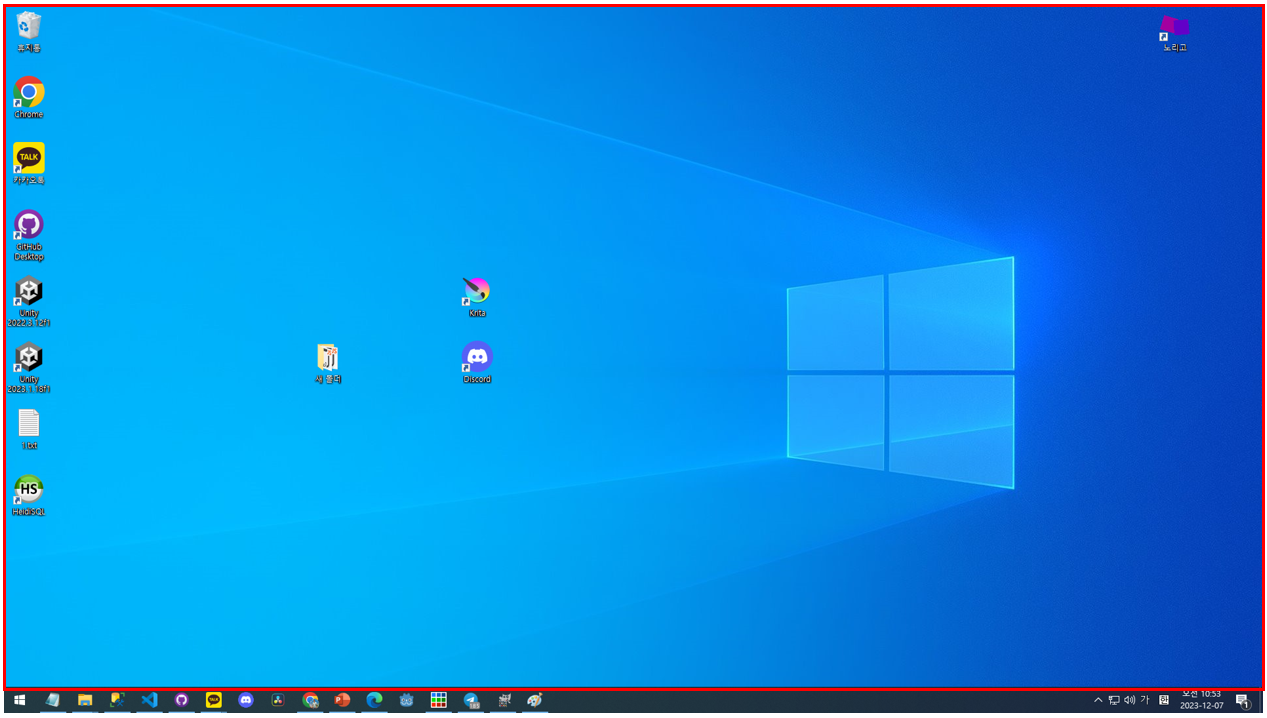Select the HeidiSQL desktop shortcut
The image size is (1267, 718).
[x=29, y=494]
